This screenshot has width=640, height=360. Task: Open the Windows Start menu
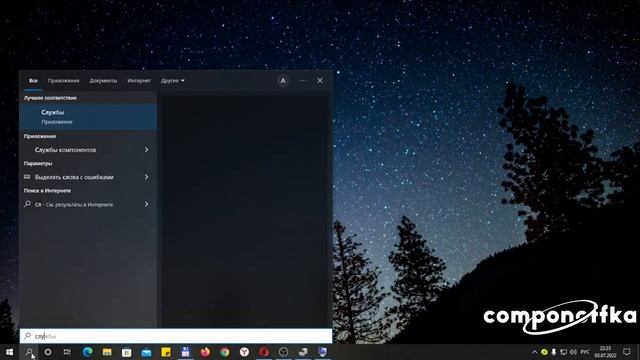point(9,352)
